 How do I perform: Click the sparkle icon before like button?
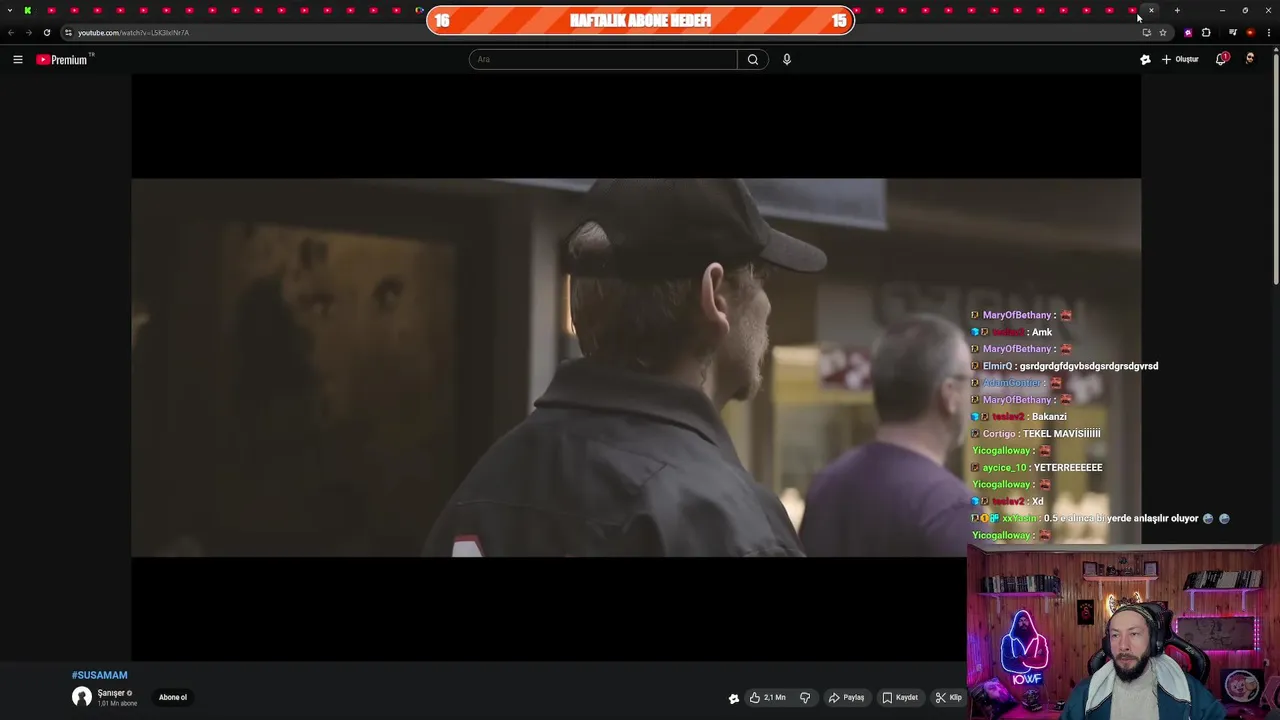coord(734,698)
